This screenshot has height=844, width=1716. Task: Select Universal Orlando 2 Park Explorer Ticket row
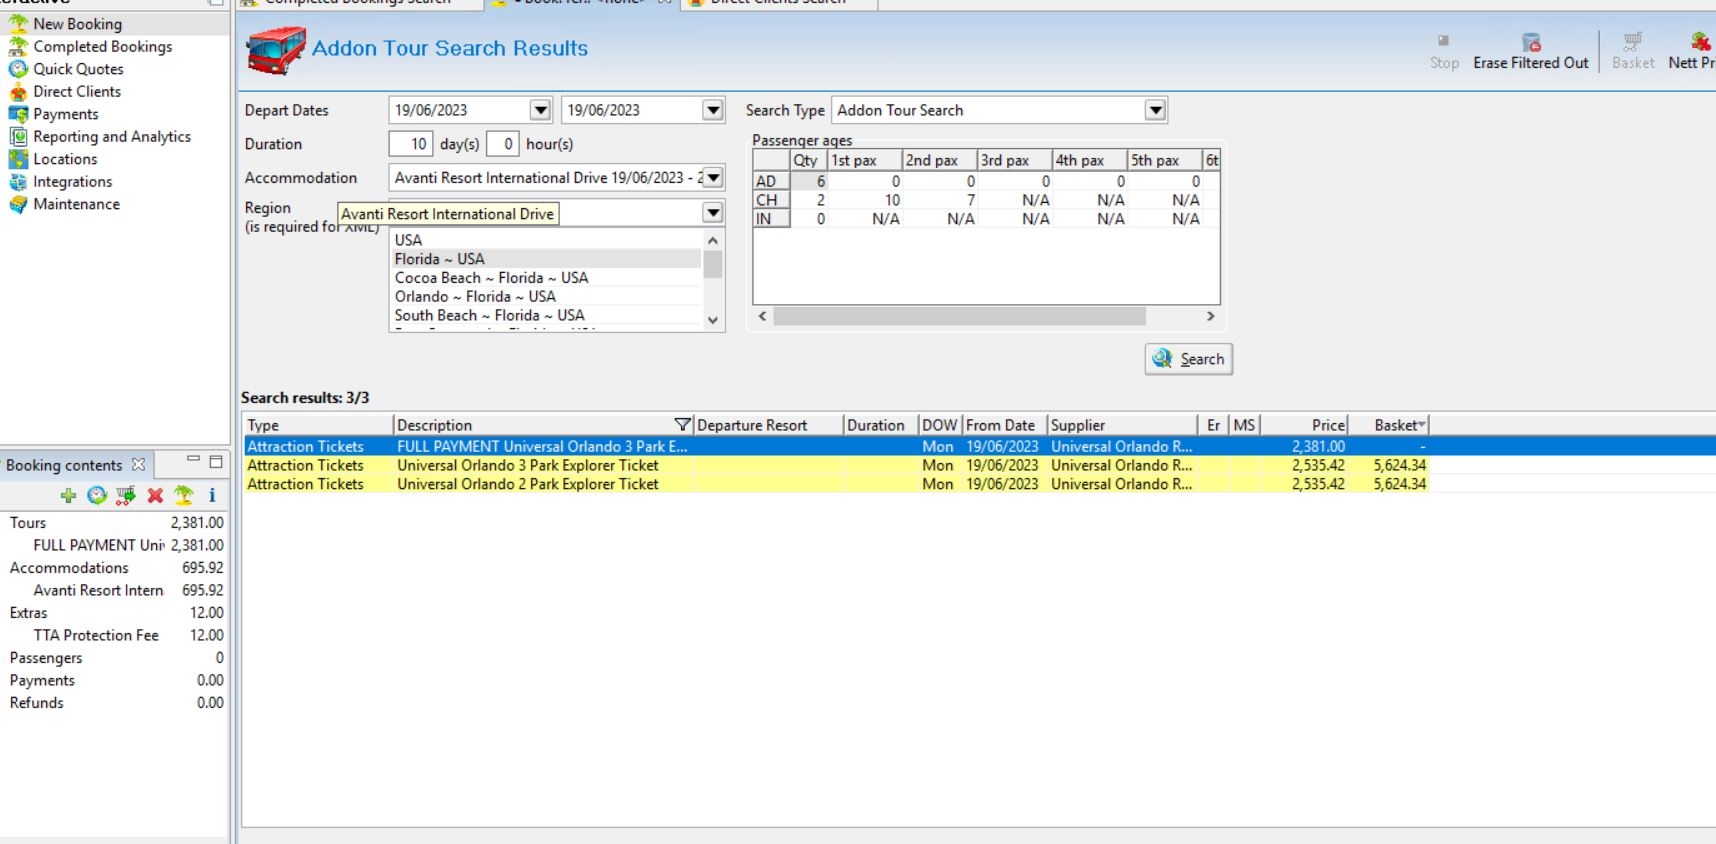527,484
